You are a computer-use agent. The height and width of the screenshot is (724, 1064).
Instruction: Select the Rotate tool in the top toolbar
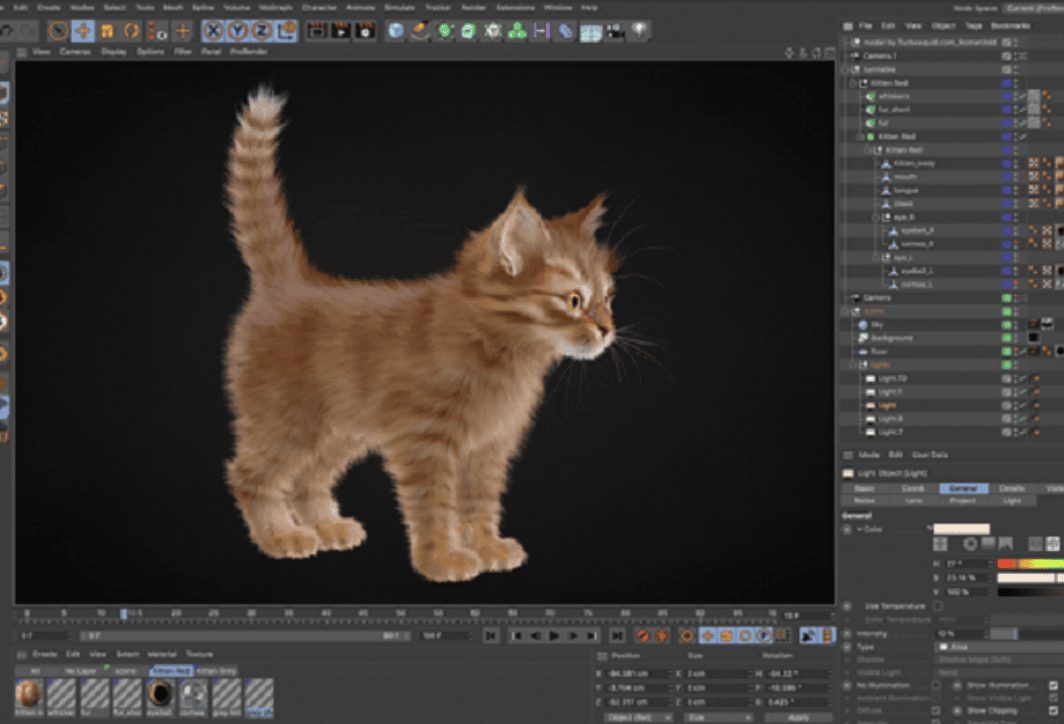tap(132, 31)
